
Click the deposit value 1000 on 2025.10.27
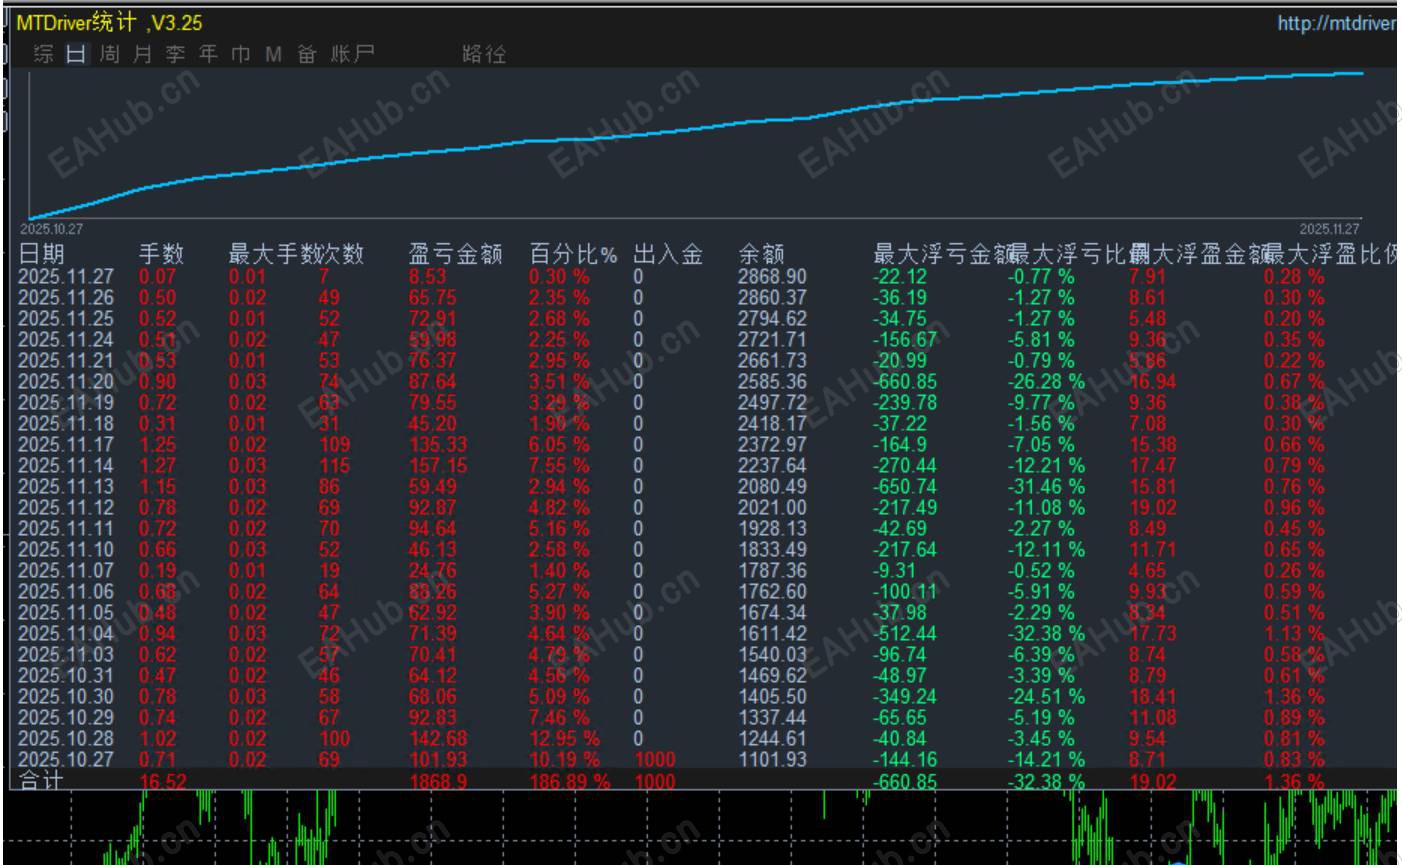(654, 760)
